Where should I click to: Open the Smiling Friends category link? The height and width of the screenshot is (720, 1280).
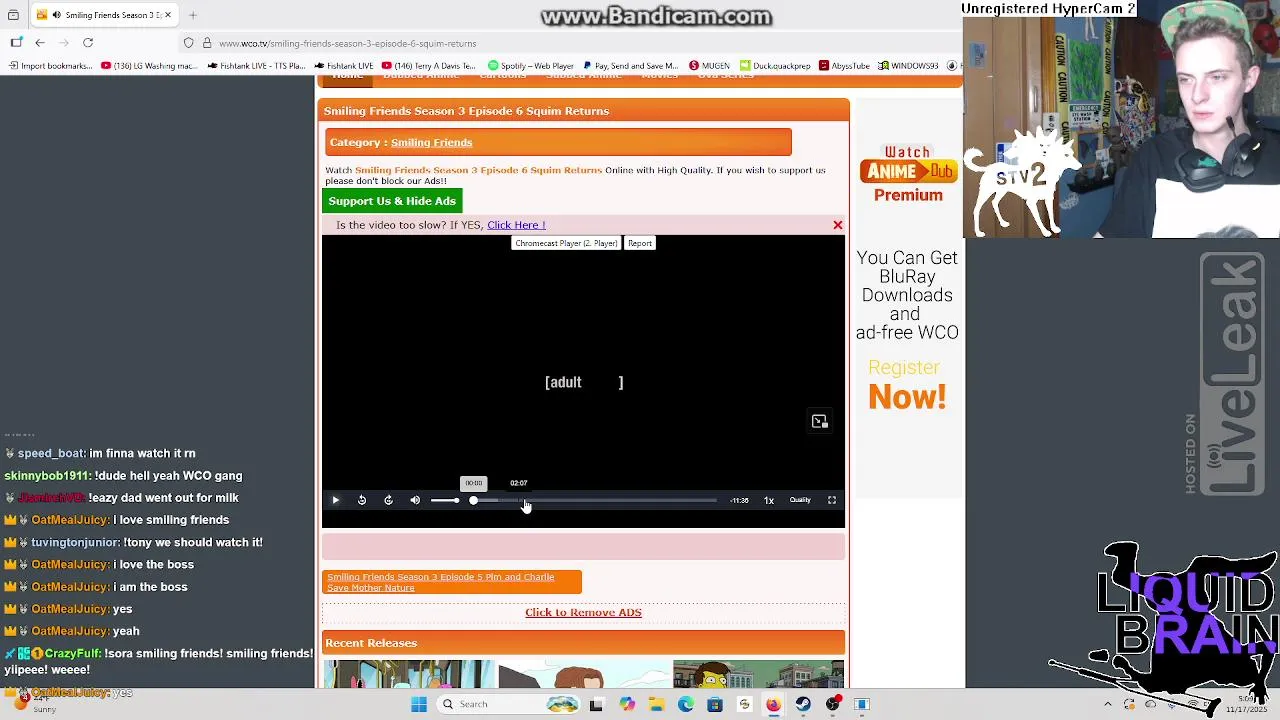[x=431, y=142]
